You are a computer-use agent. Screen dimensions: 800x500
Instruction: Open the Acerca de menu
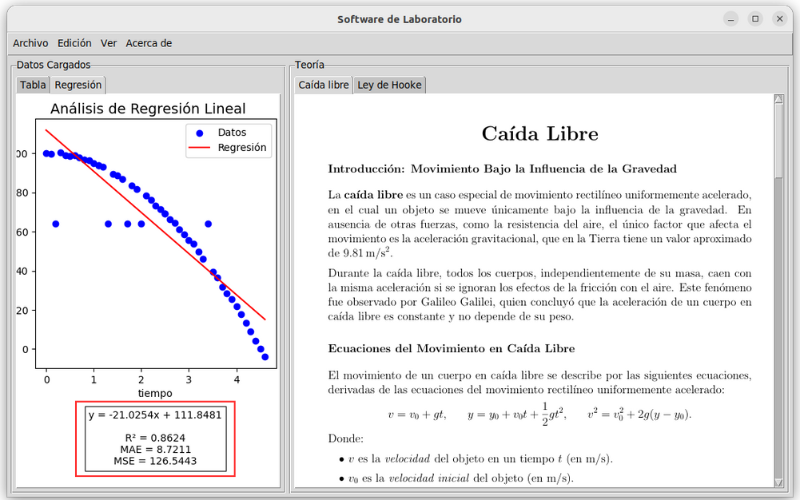[x=149, y=43]
